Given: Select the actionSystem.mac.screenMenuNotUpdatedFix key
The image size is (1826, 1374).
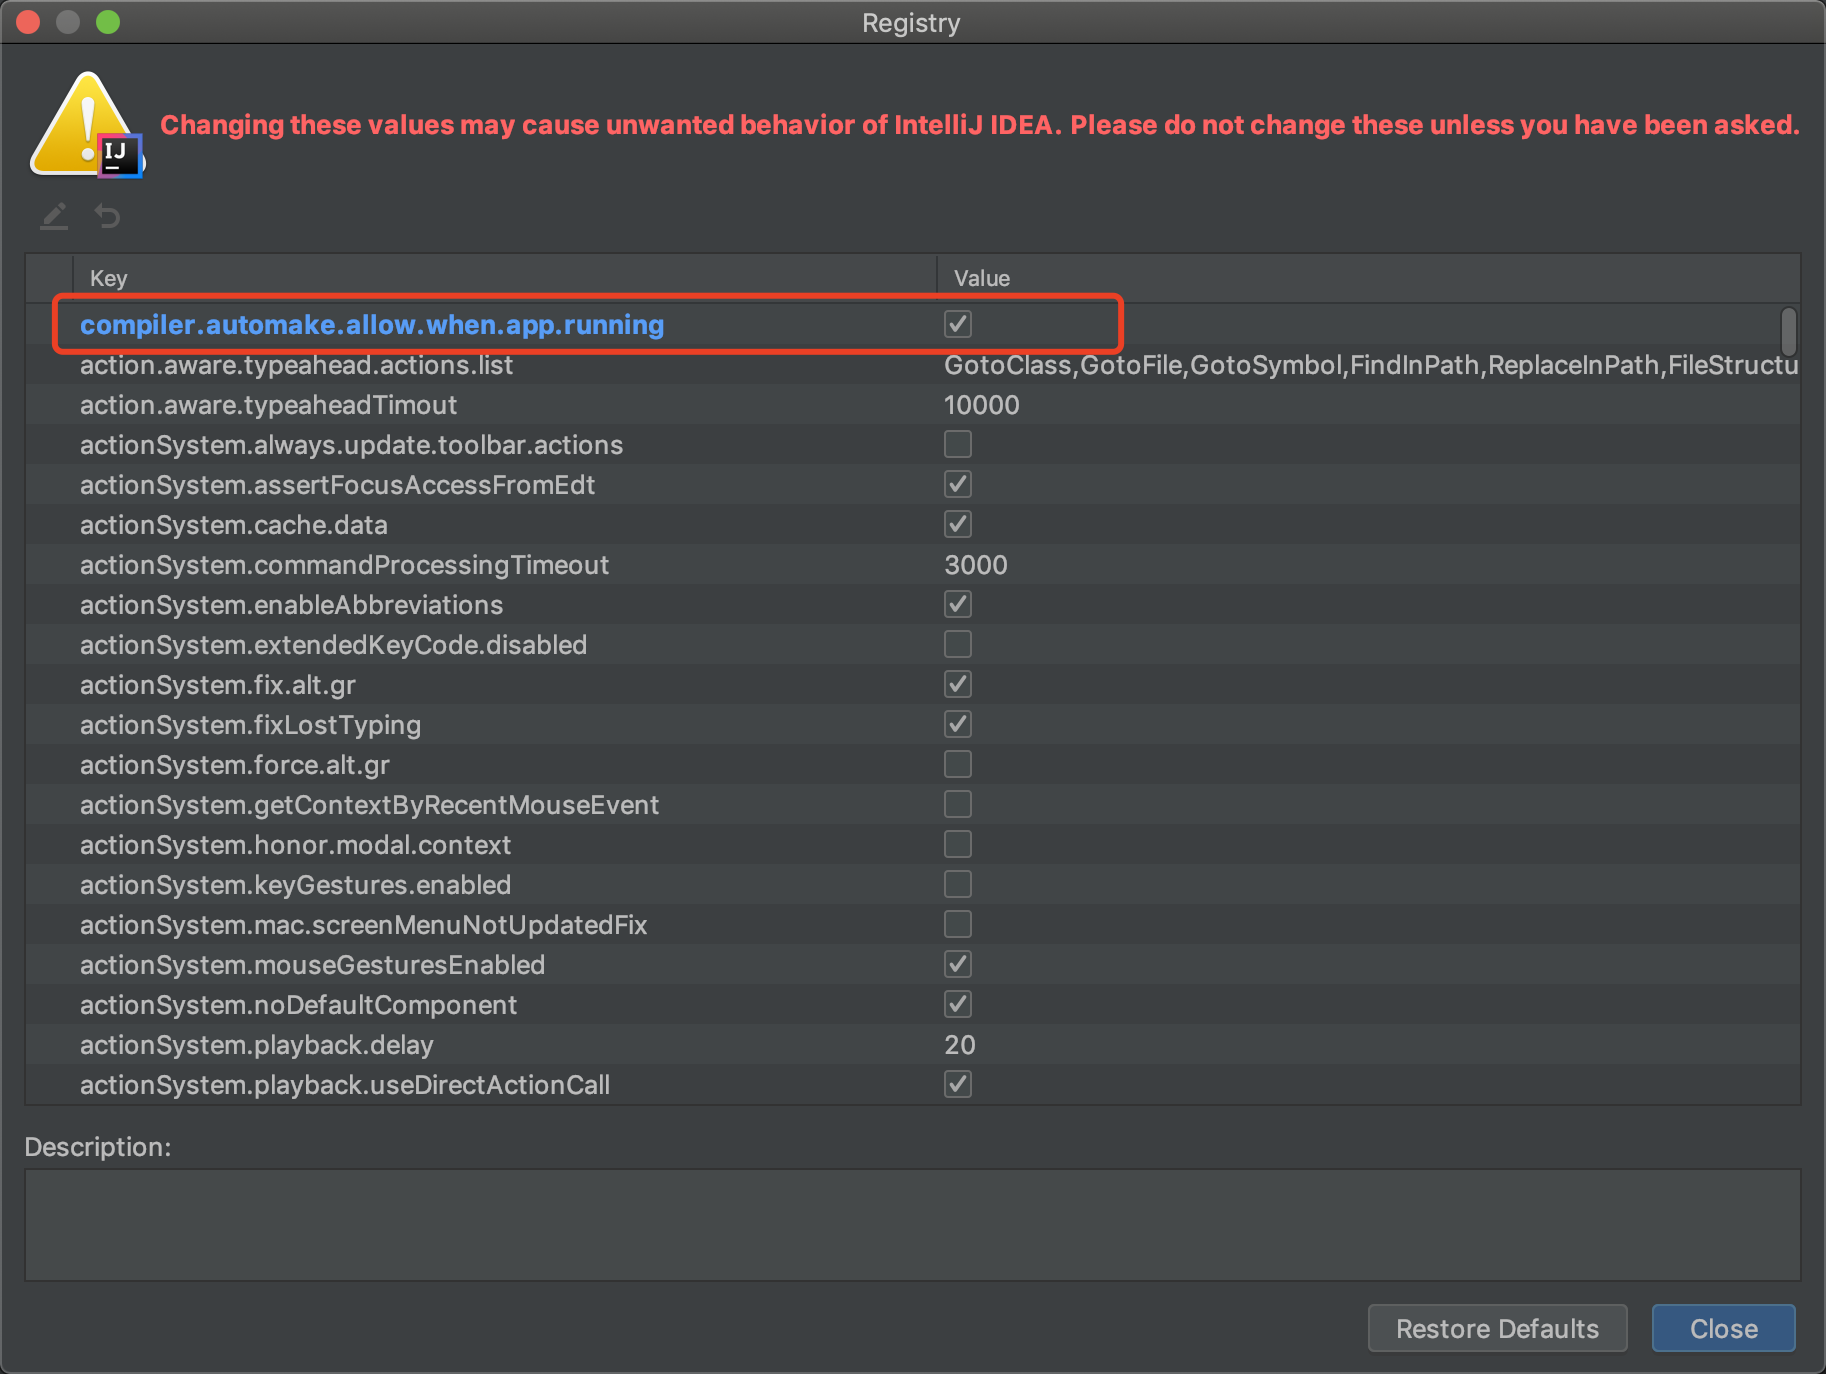Looking at the screenshot, I should coord(363,925).
